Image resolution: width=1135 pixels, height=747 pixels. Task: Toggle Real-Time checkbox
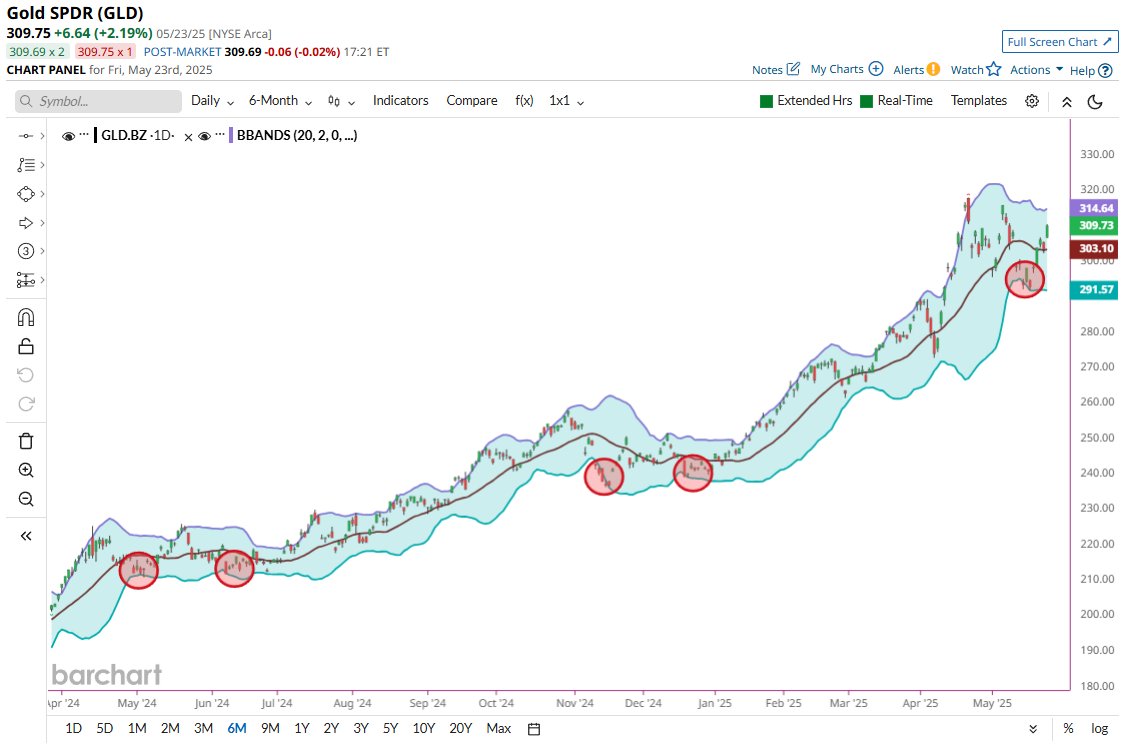(x=866, y=101)
